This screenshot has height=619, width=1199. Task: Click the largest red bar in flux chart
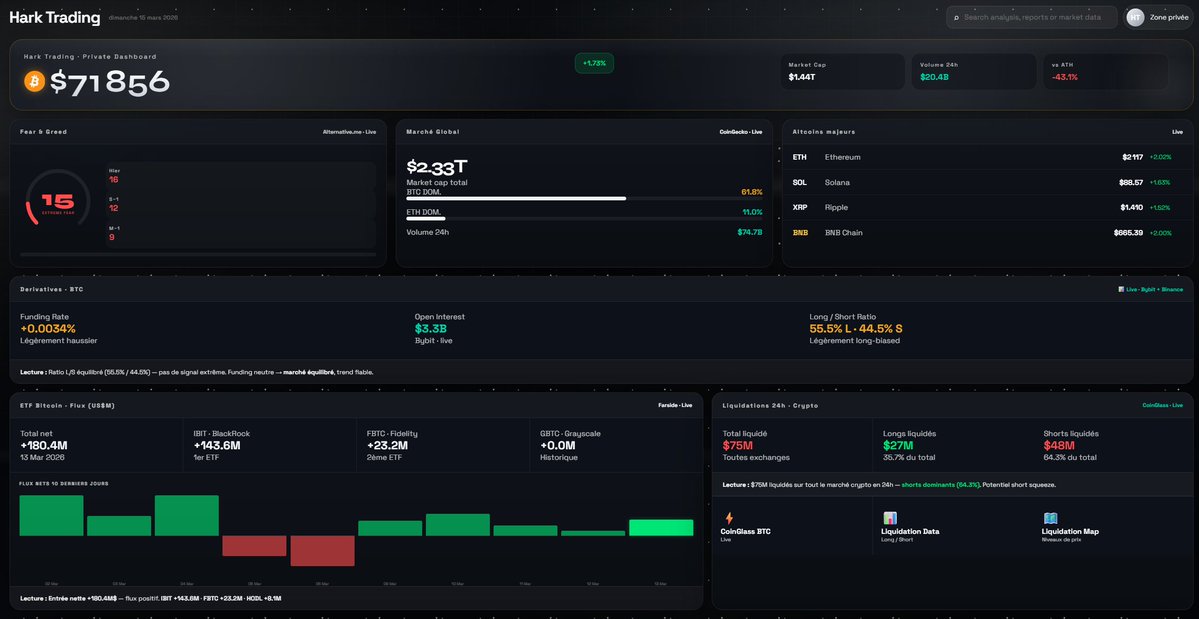click(322, 551)
